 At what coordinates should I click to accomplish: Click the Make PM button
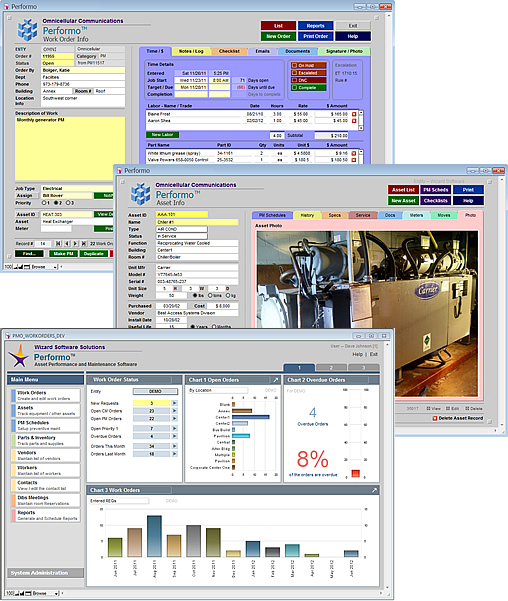(x=63, y=254)
